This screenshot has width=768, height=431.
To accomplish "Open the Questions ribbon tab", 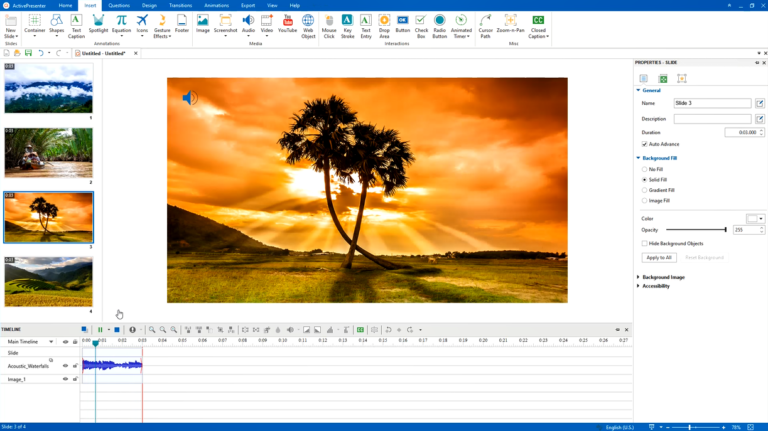I will (x=119, y=5).
